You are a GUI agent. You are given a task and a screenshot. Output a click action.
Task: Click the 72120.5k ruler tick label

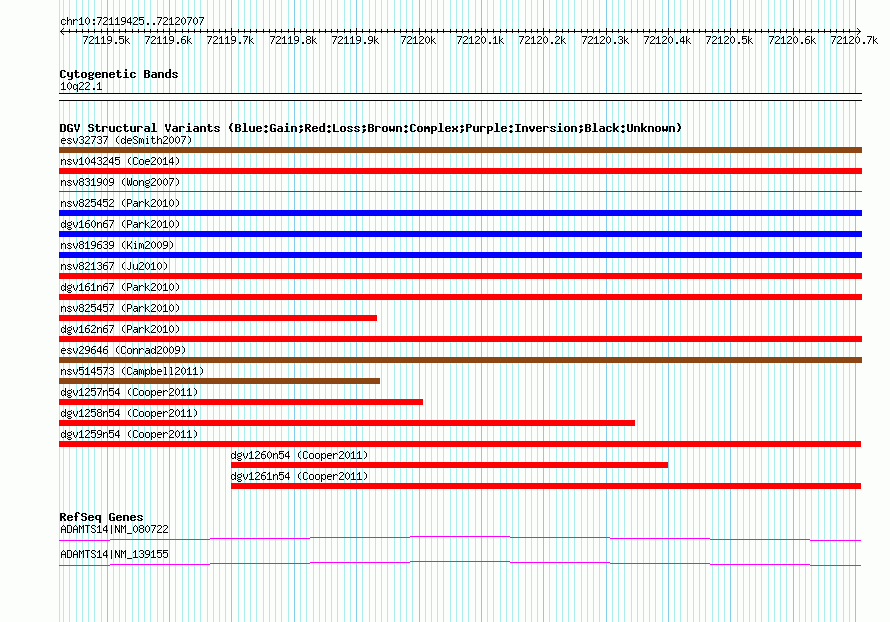coord(729,40)
